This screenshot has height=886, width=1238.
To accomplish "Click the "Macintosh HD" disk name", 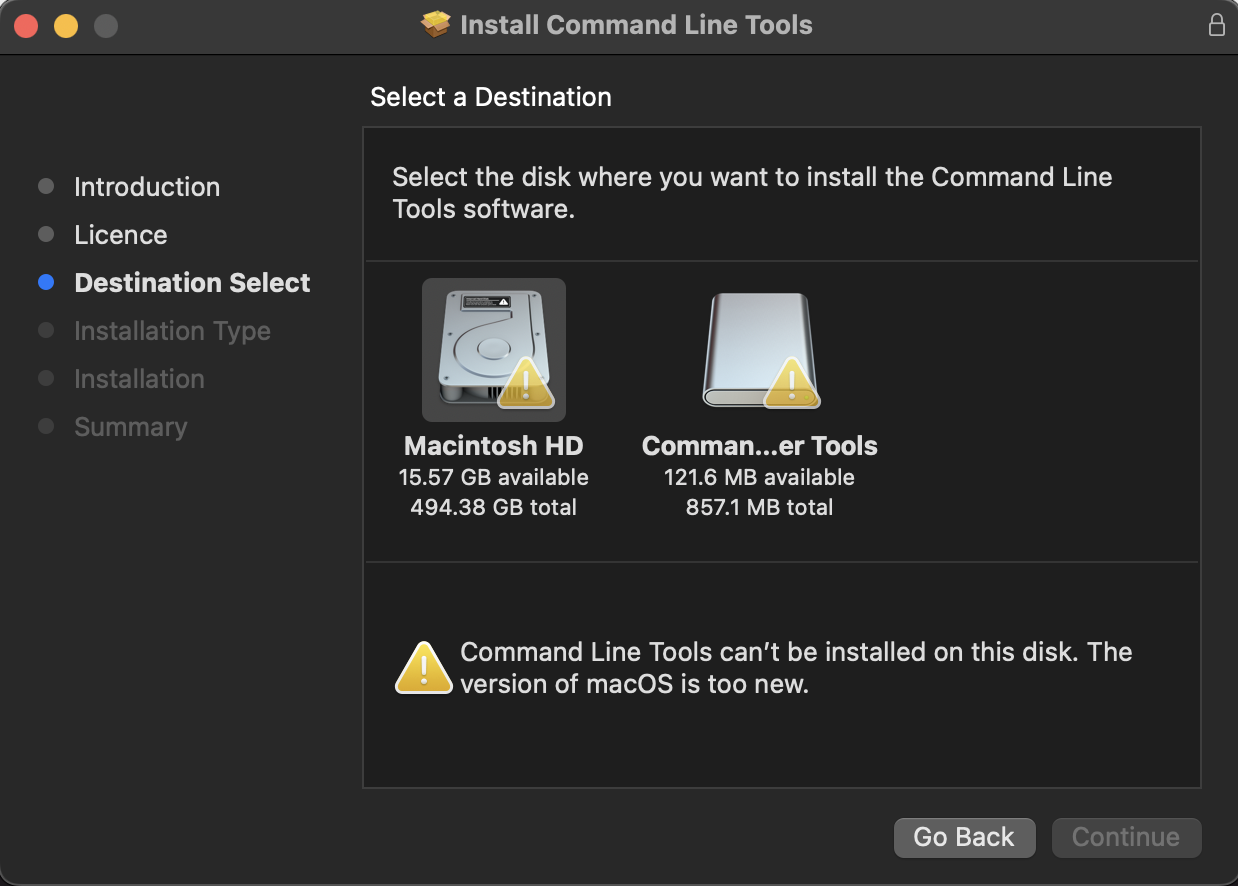I will [494, 446].
